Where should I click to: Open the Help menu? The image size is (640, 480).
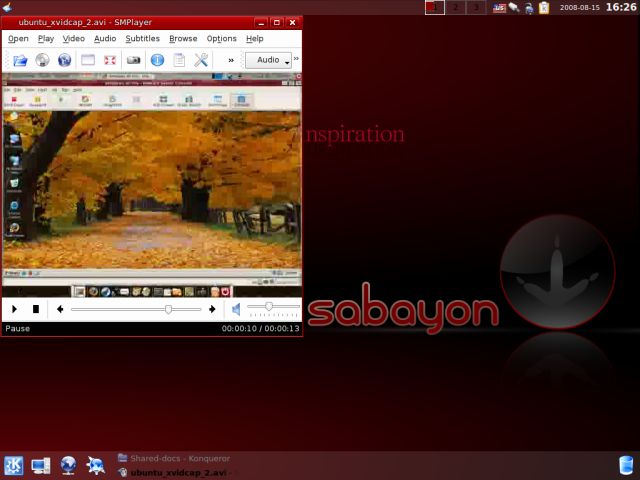pyautogui.click(x=254, y=39)
